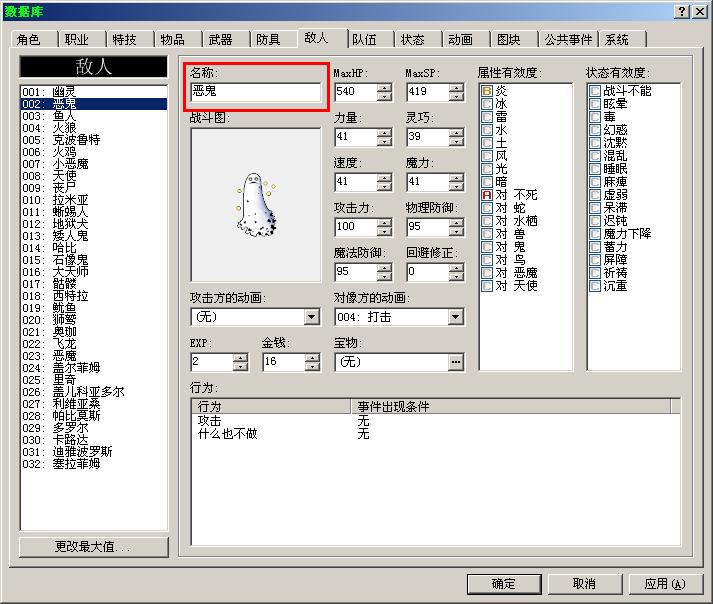The image size is (713, 604).
Task: Toggle 幻惑 state efficiency box
Action: [595, 130]
